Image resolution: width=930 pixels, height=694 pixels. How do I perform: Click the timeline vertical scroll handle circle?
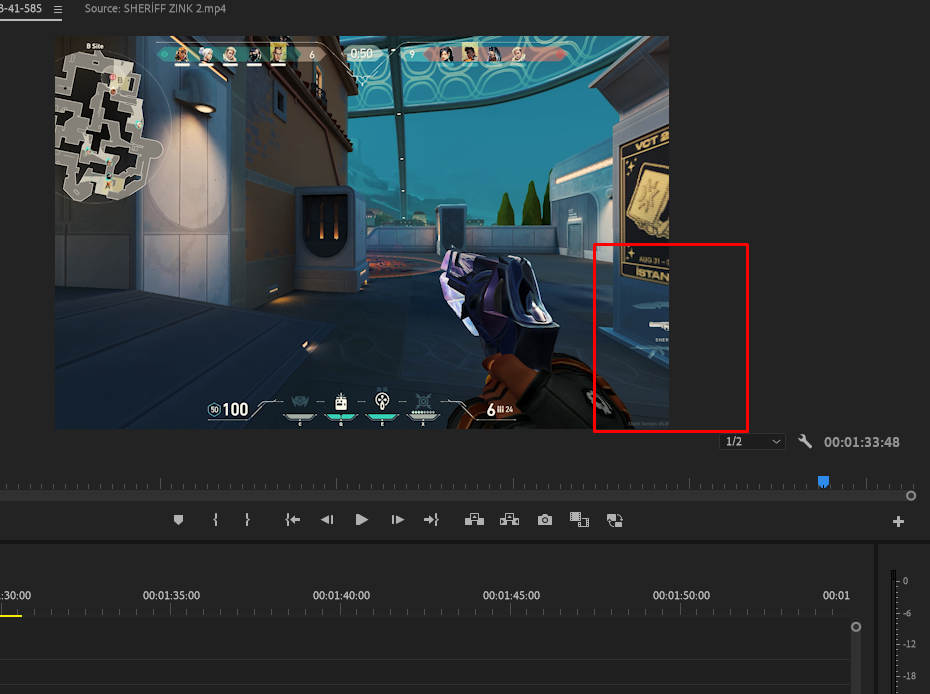(x=856, y=626)
